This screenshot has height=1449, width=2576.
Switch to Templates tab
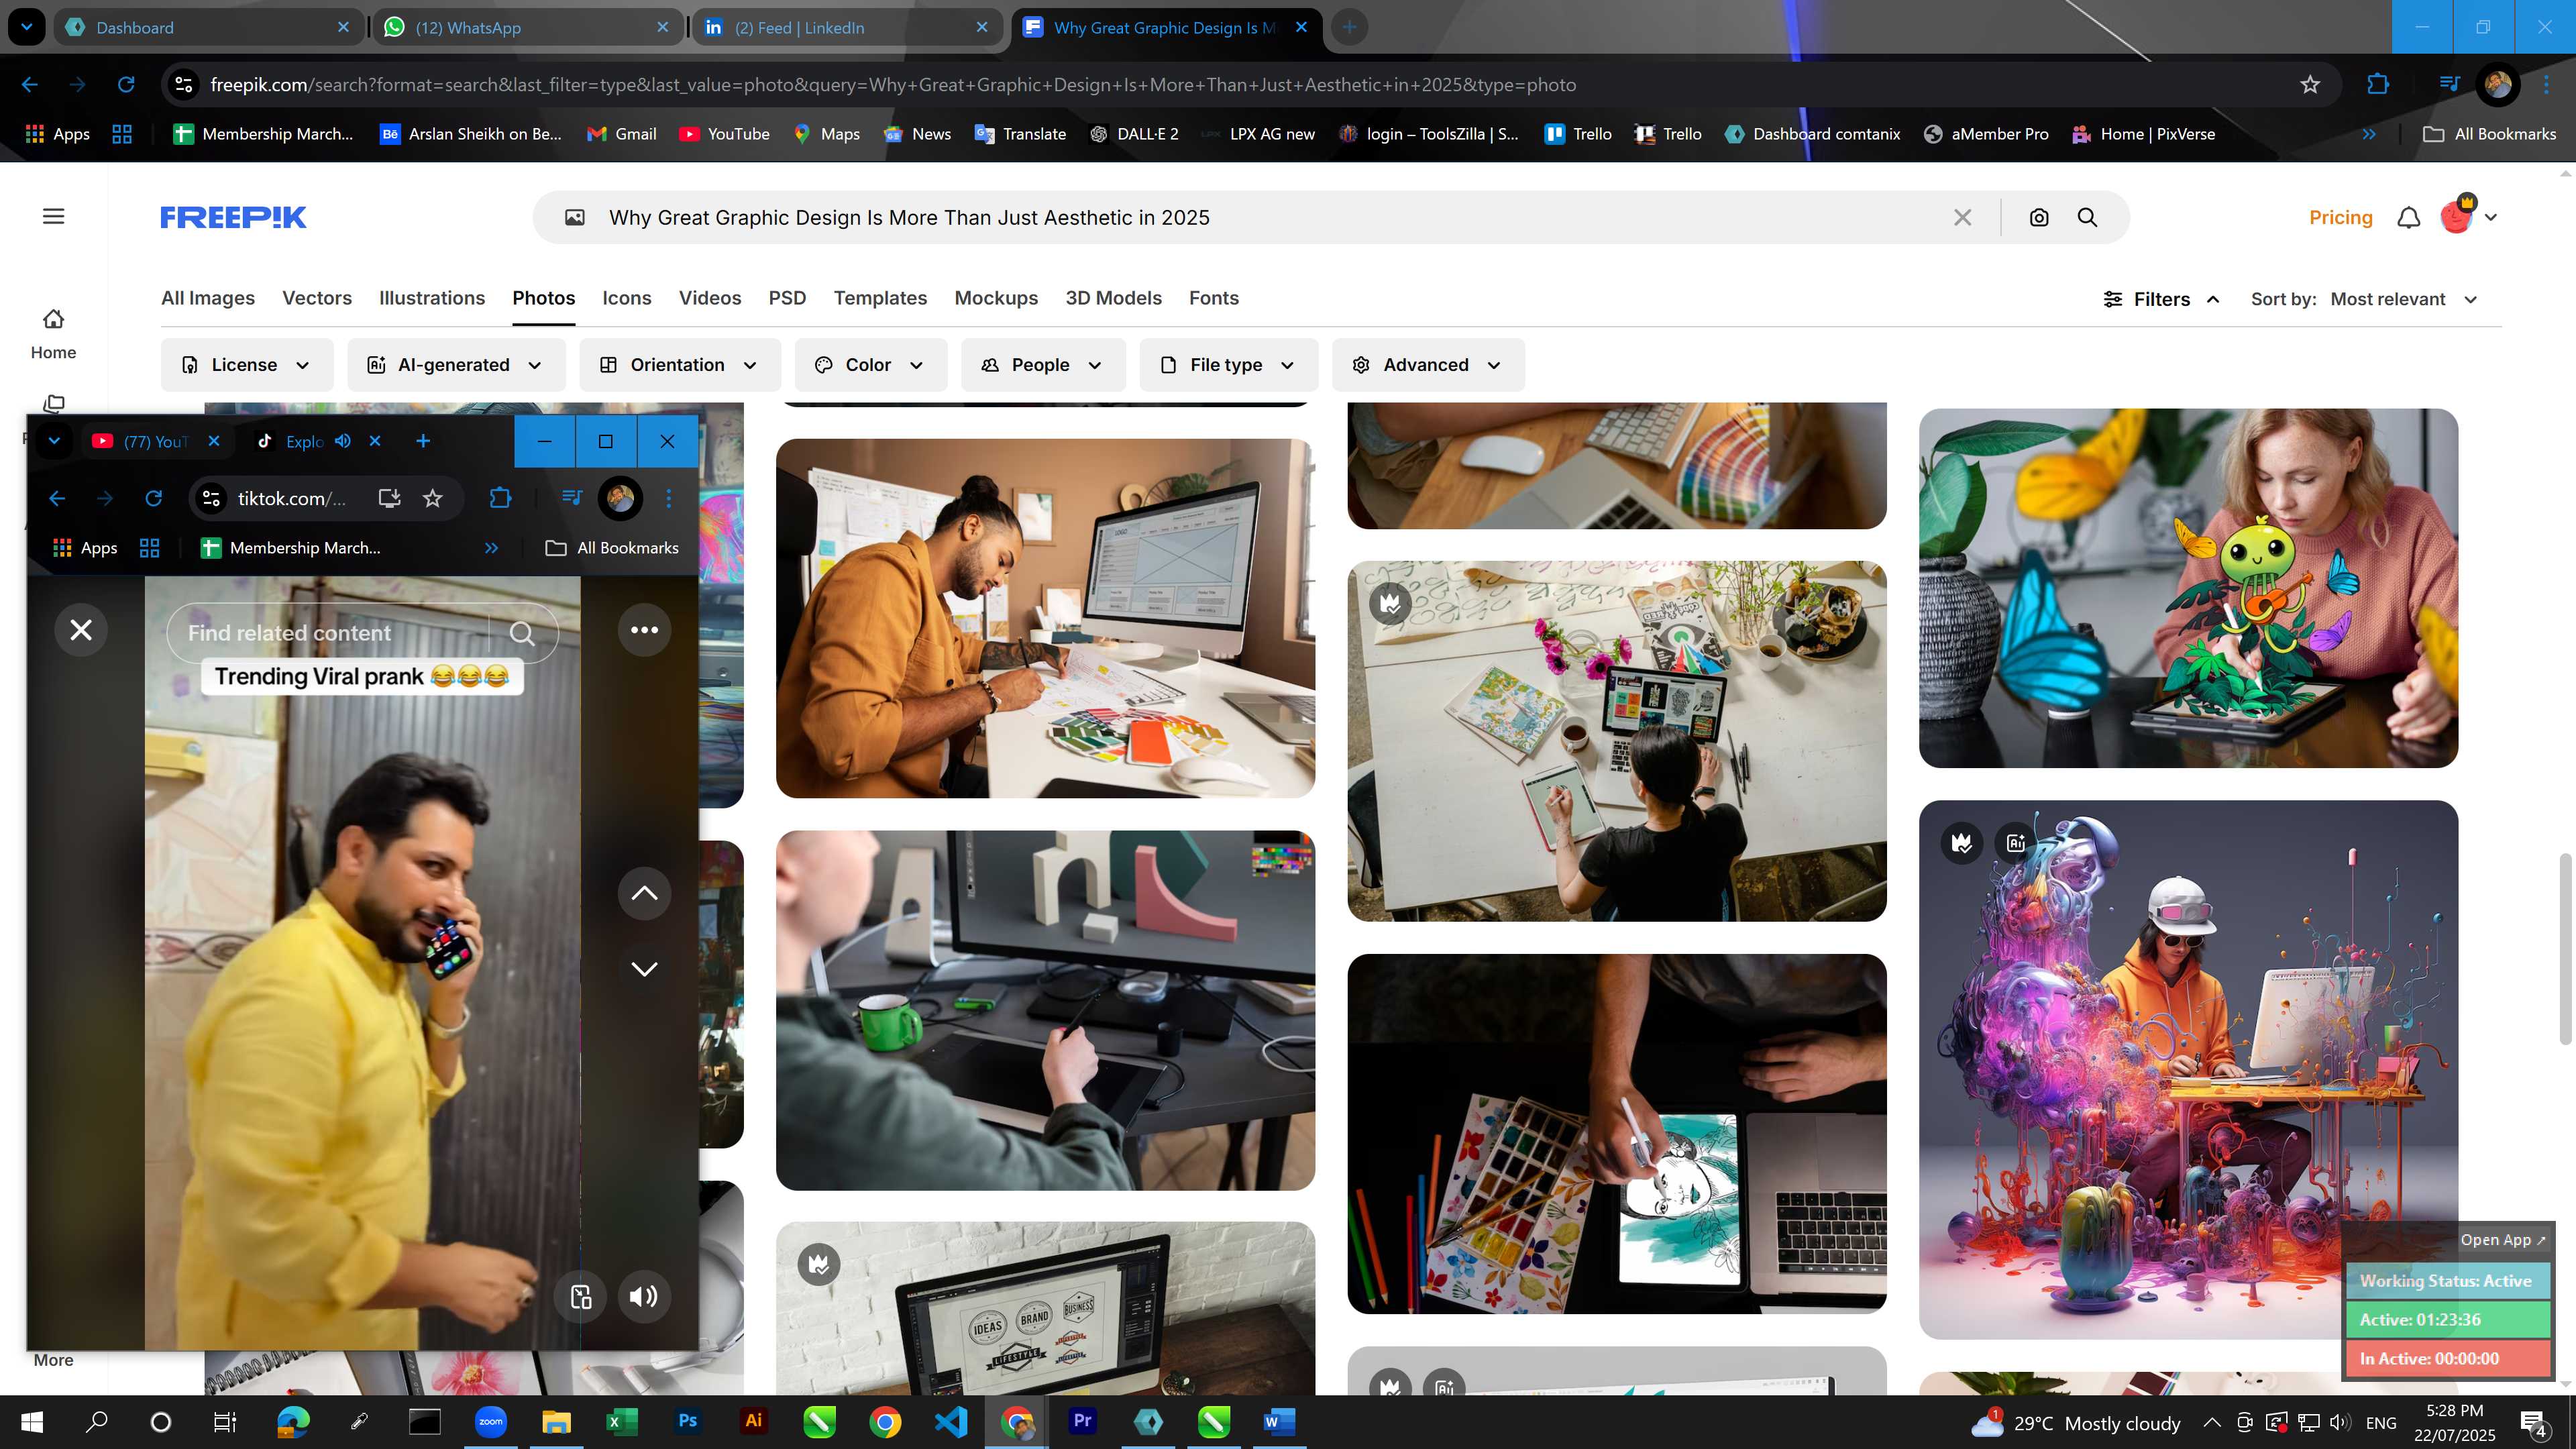tap(880, 298)
